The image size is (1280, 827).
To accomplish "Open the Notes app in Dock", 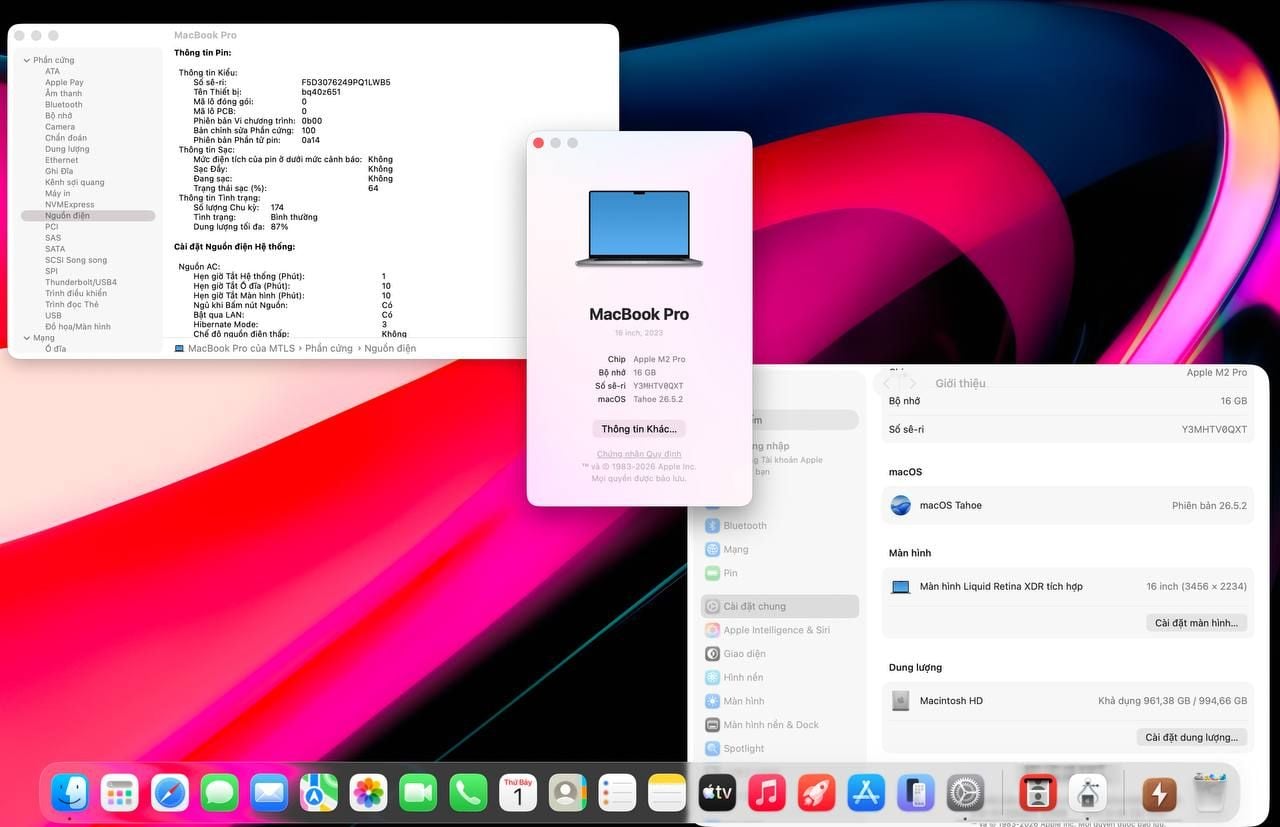I will tap(667, 793).
